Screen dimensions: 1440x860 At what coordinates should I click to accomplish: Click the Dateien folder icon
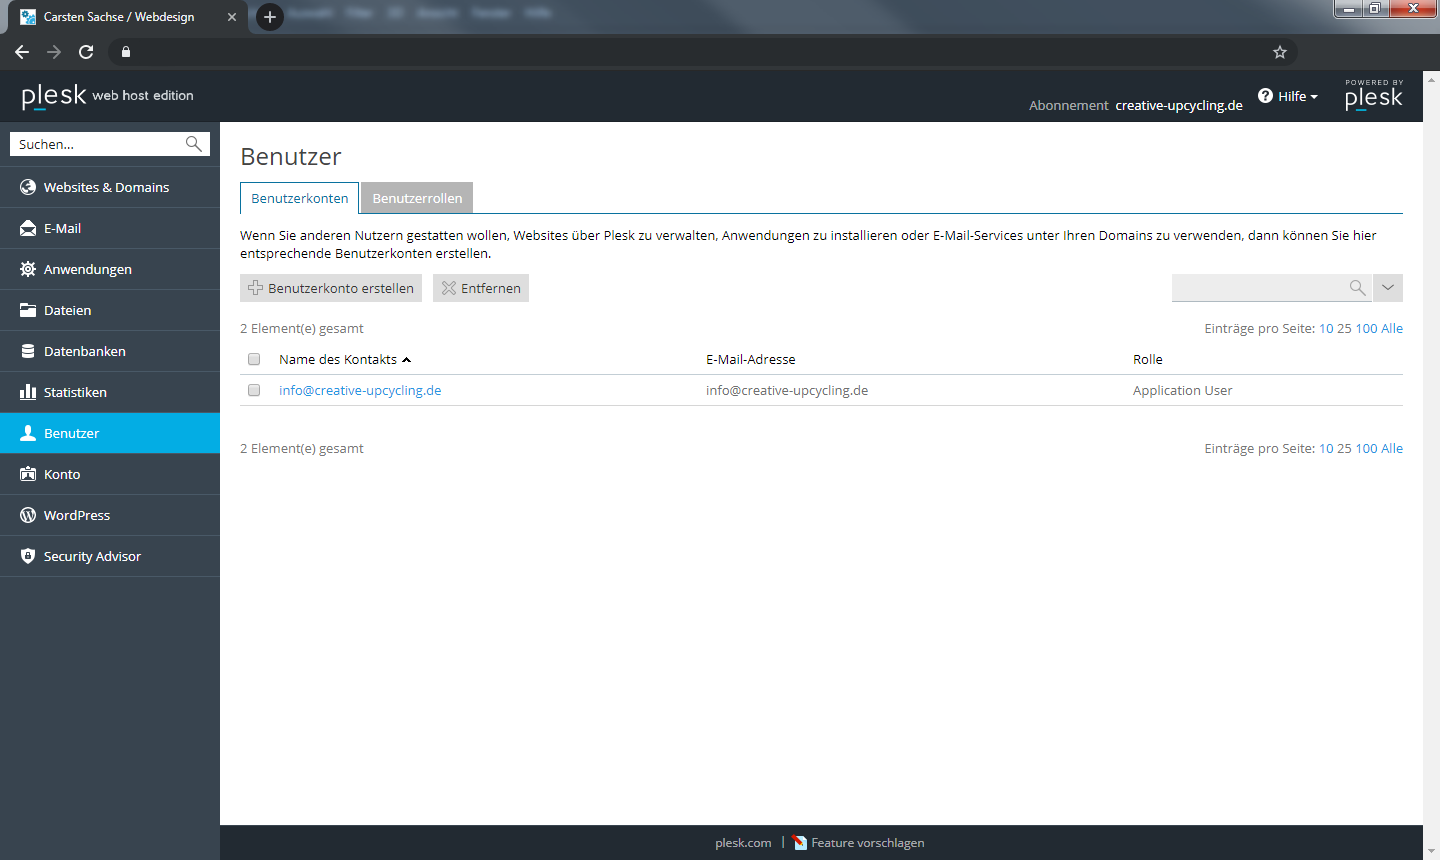click(x=28, y=310)
